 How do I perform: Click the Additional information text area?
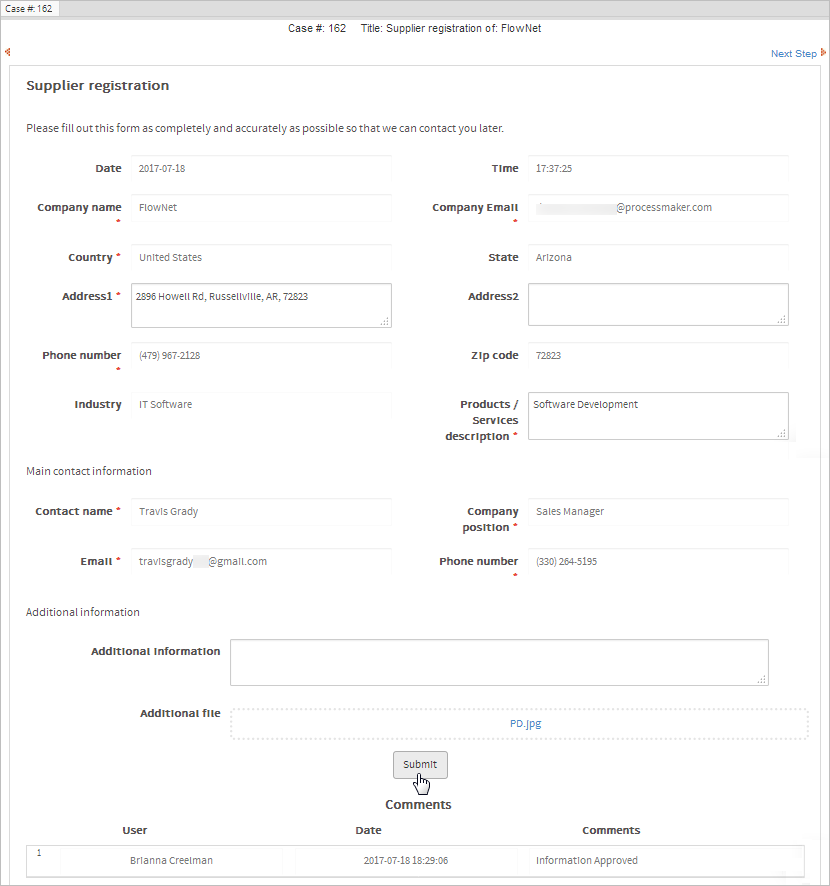498,662
